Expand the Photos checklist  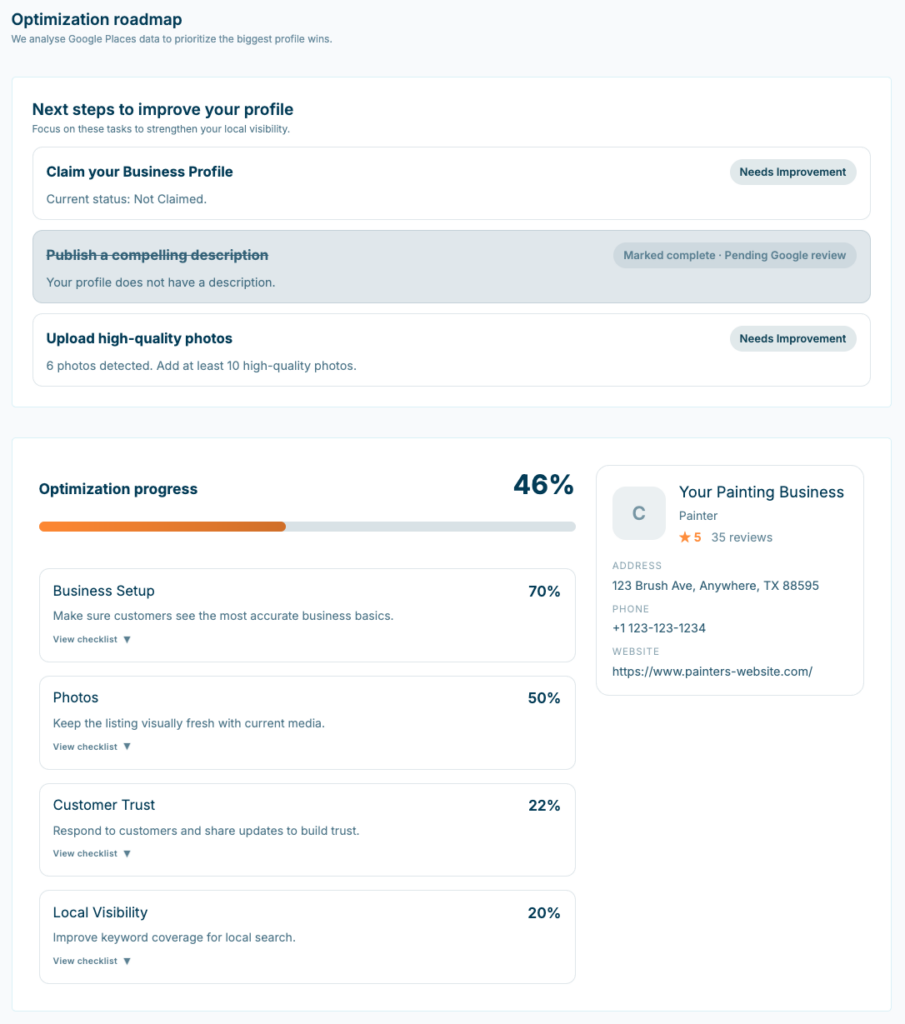92,747
